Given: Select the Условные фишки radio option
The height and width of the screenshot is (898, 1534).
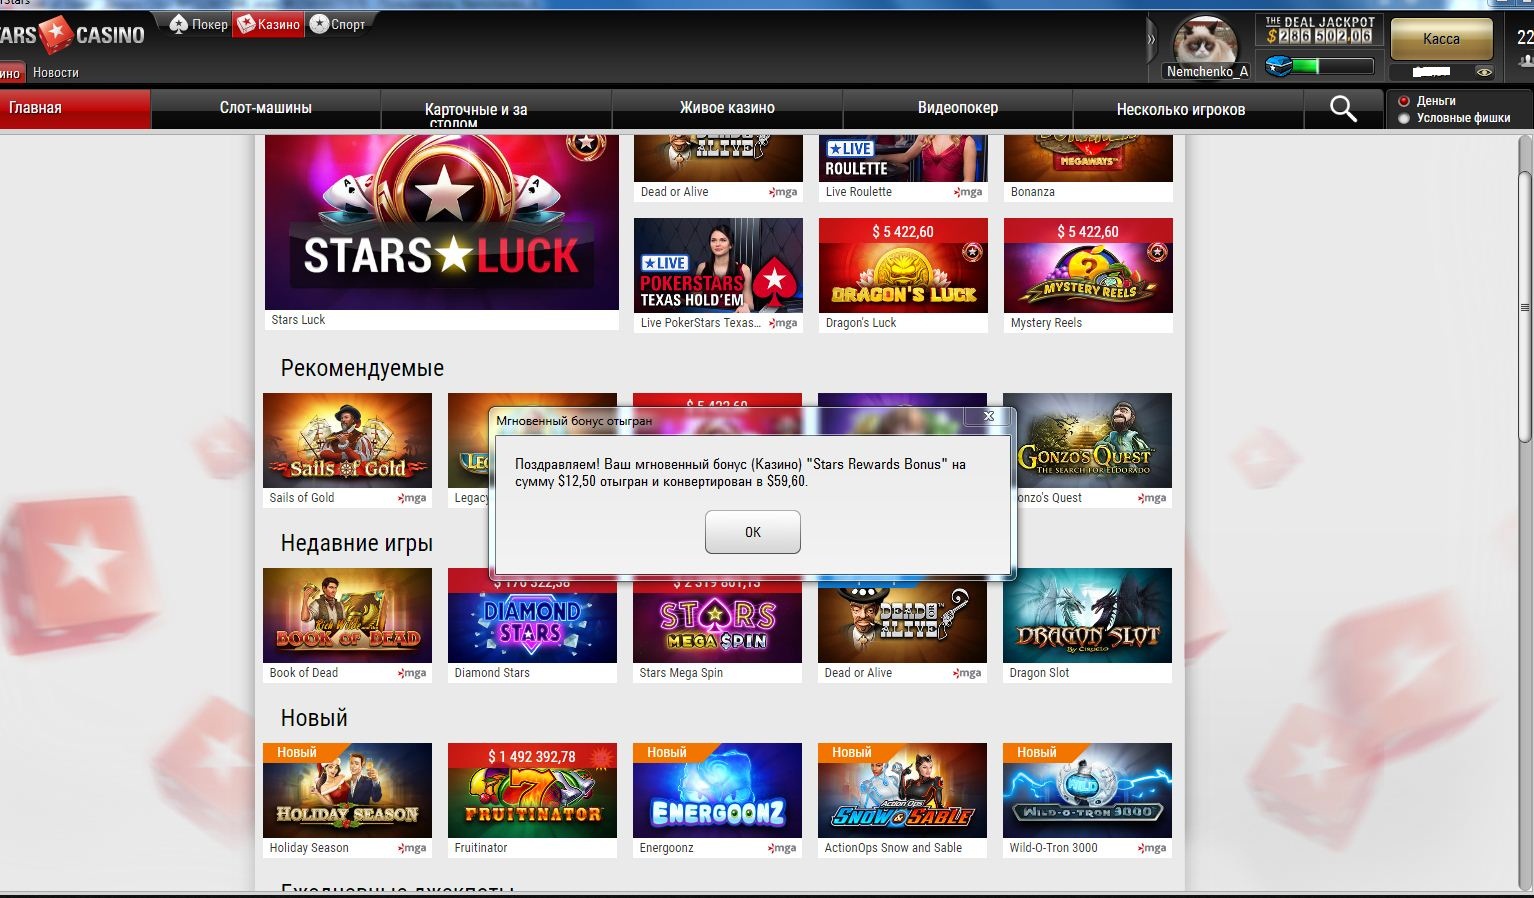Looking at the screenshot, I should [x=1404, y=118].
